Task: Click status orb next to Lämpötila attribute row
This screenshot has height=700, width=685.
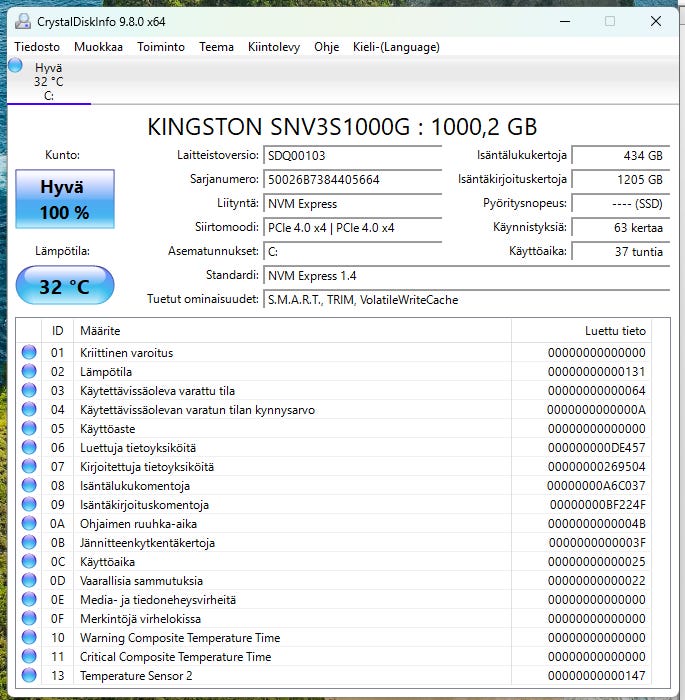Action: (x=29, y=372)
